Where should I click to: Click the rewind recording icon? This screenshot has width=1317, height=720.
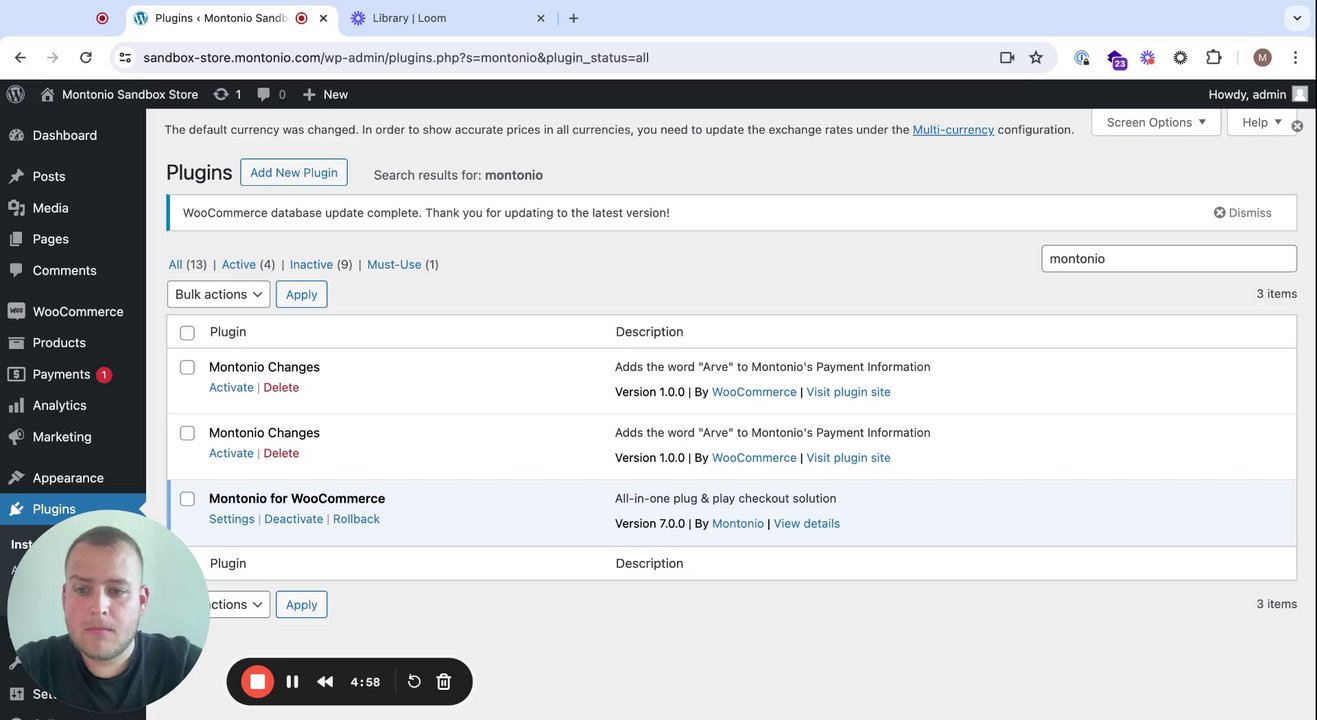(325, 682)
